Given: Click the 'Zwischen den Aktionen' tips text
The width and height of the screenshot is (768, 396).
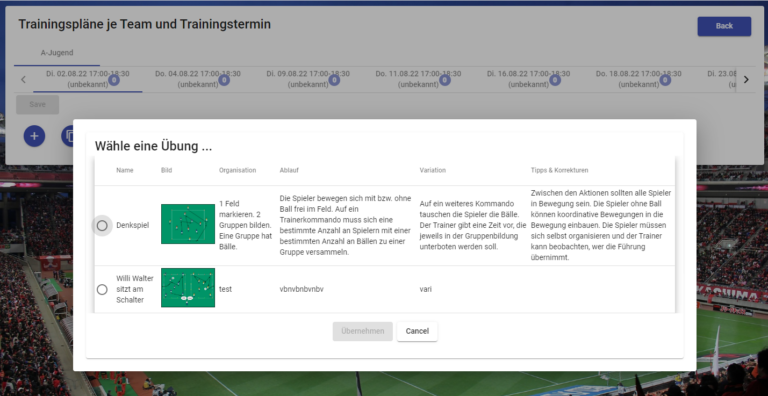Looking at the screenshot, I should 601,225.
